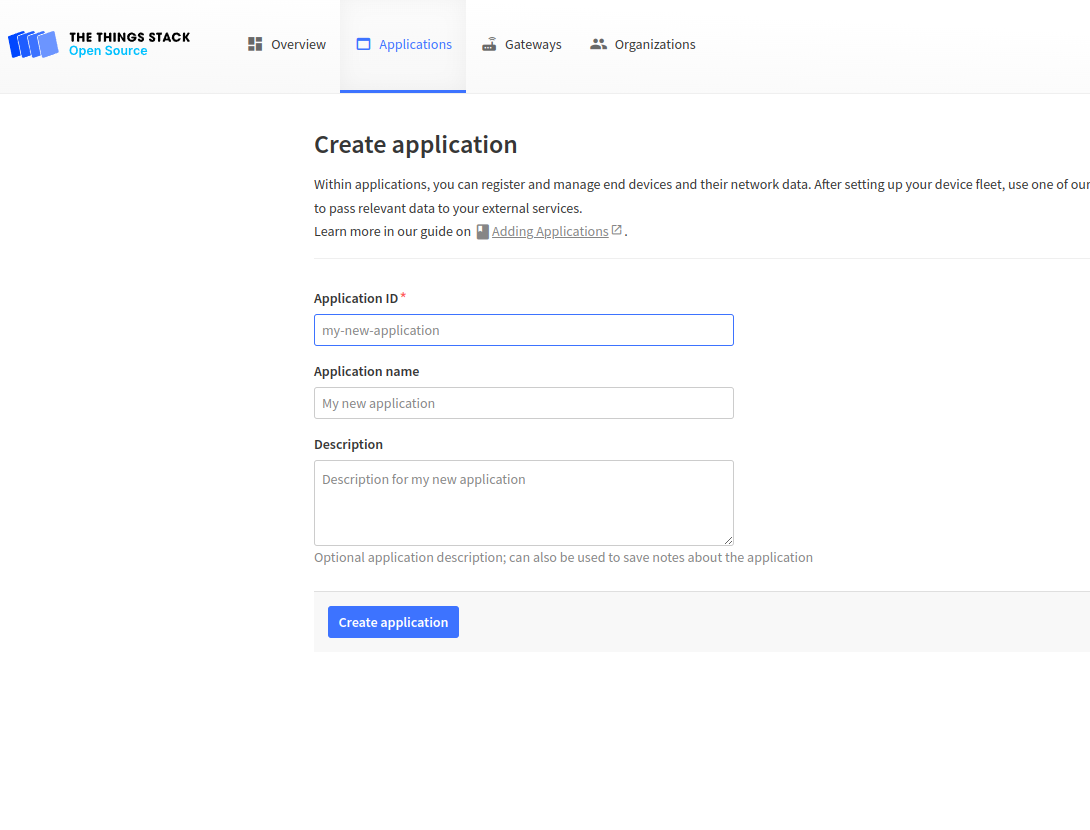Click the Application ID field label
1090x830 pixels.
click(x=355, y=298)
